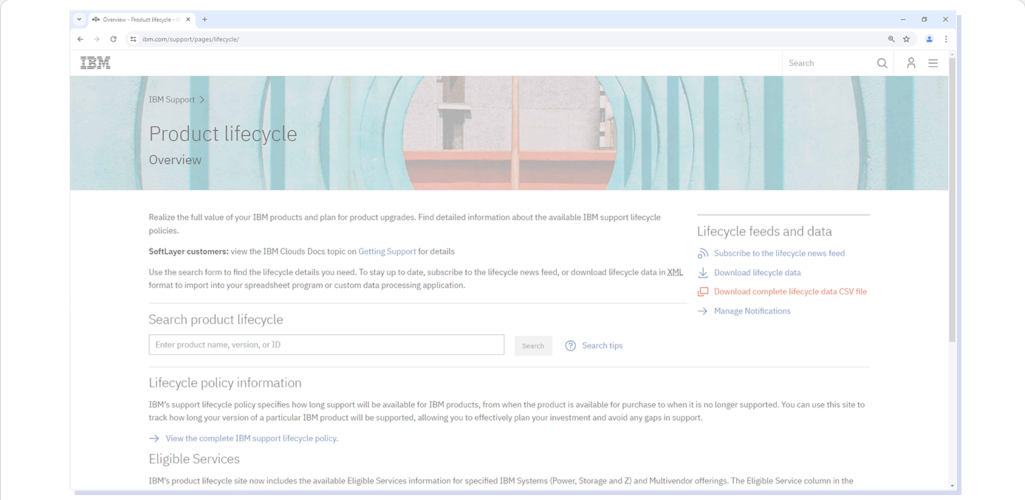Click the XML abbreviation text
Screen dimensions: 1025x500
(675, 272)
